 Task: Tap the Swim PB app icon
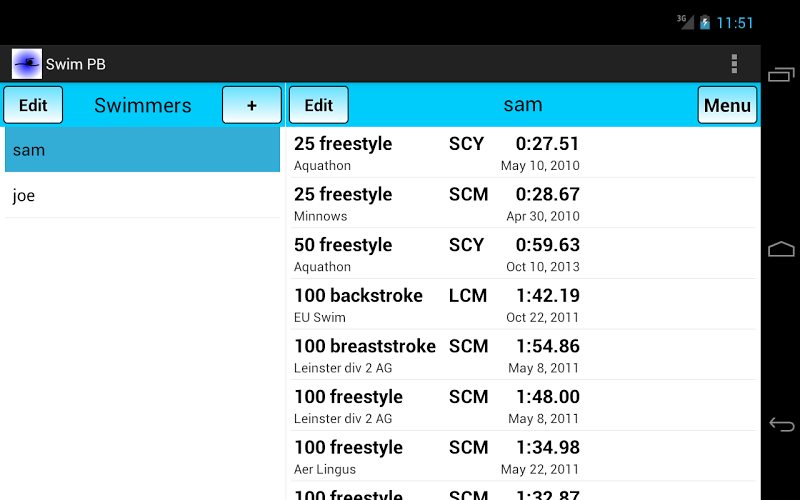27,64
